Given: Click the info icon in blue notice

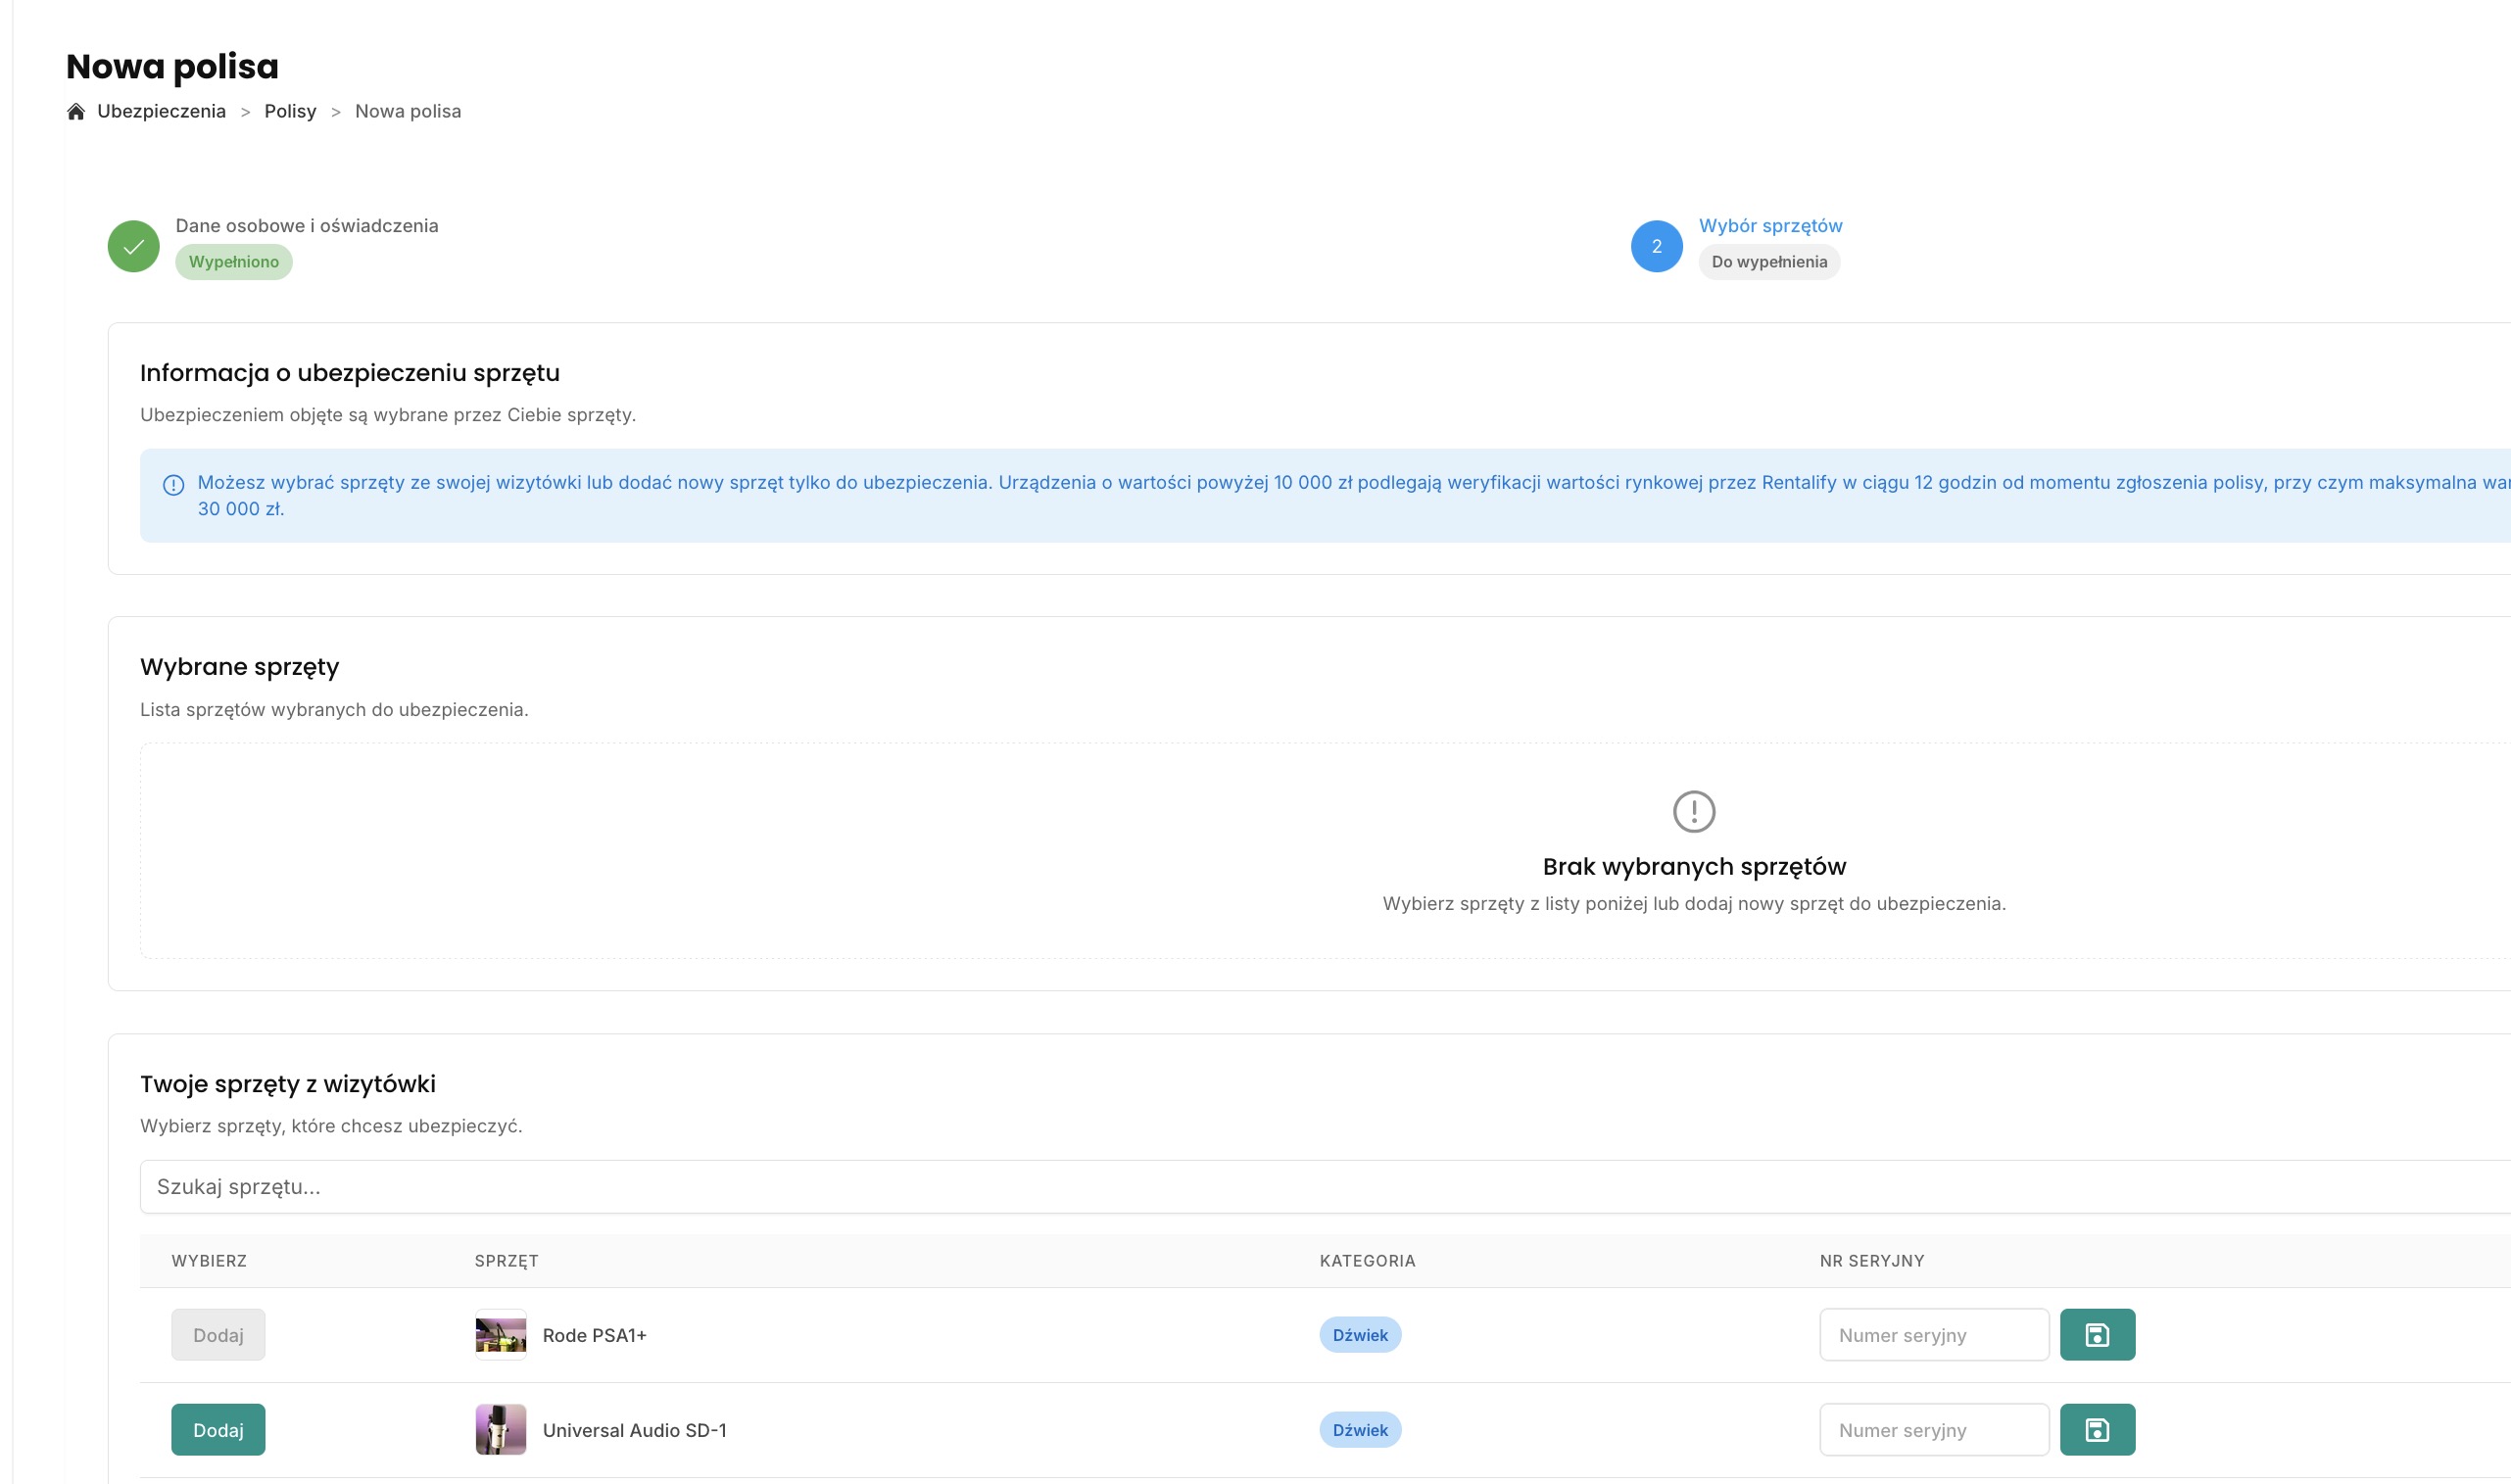Looking at the screenshot, I should pos(173,485).
